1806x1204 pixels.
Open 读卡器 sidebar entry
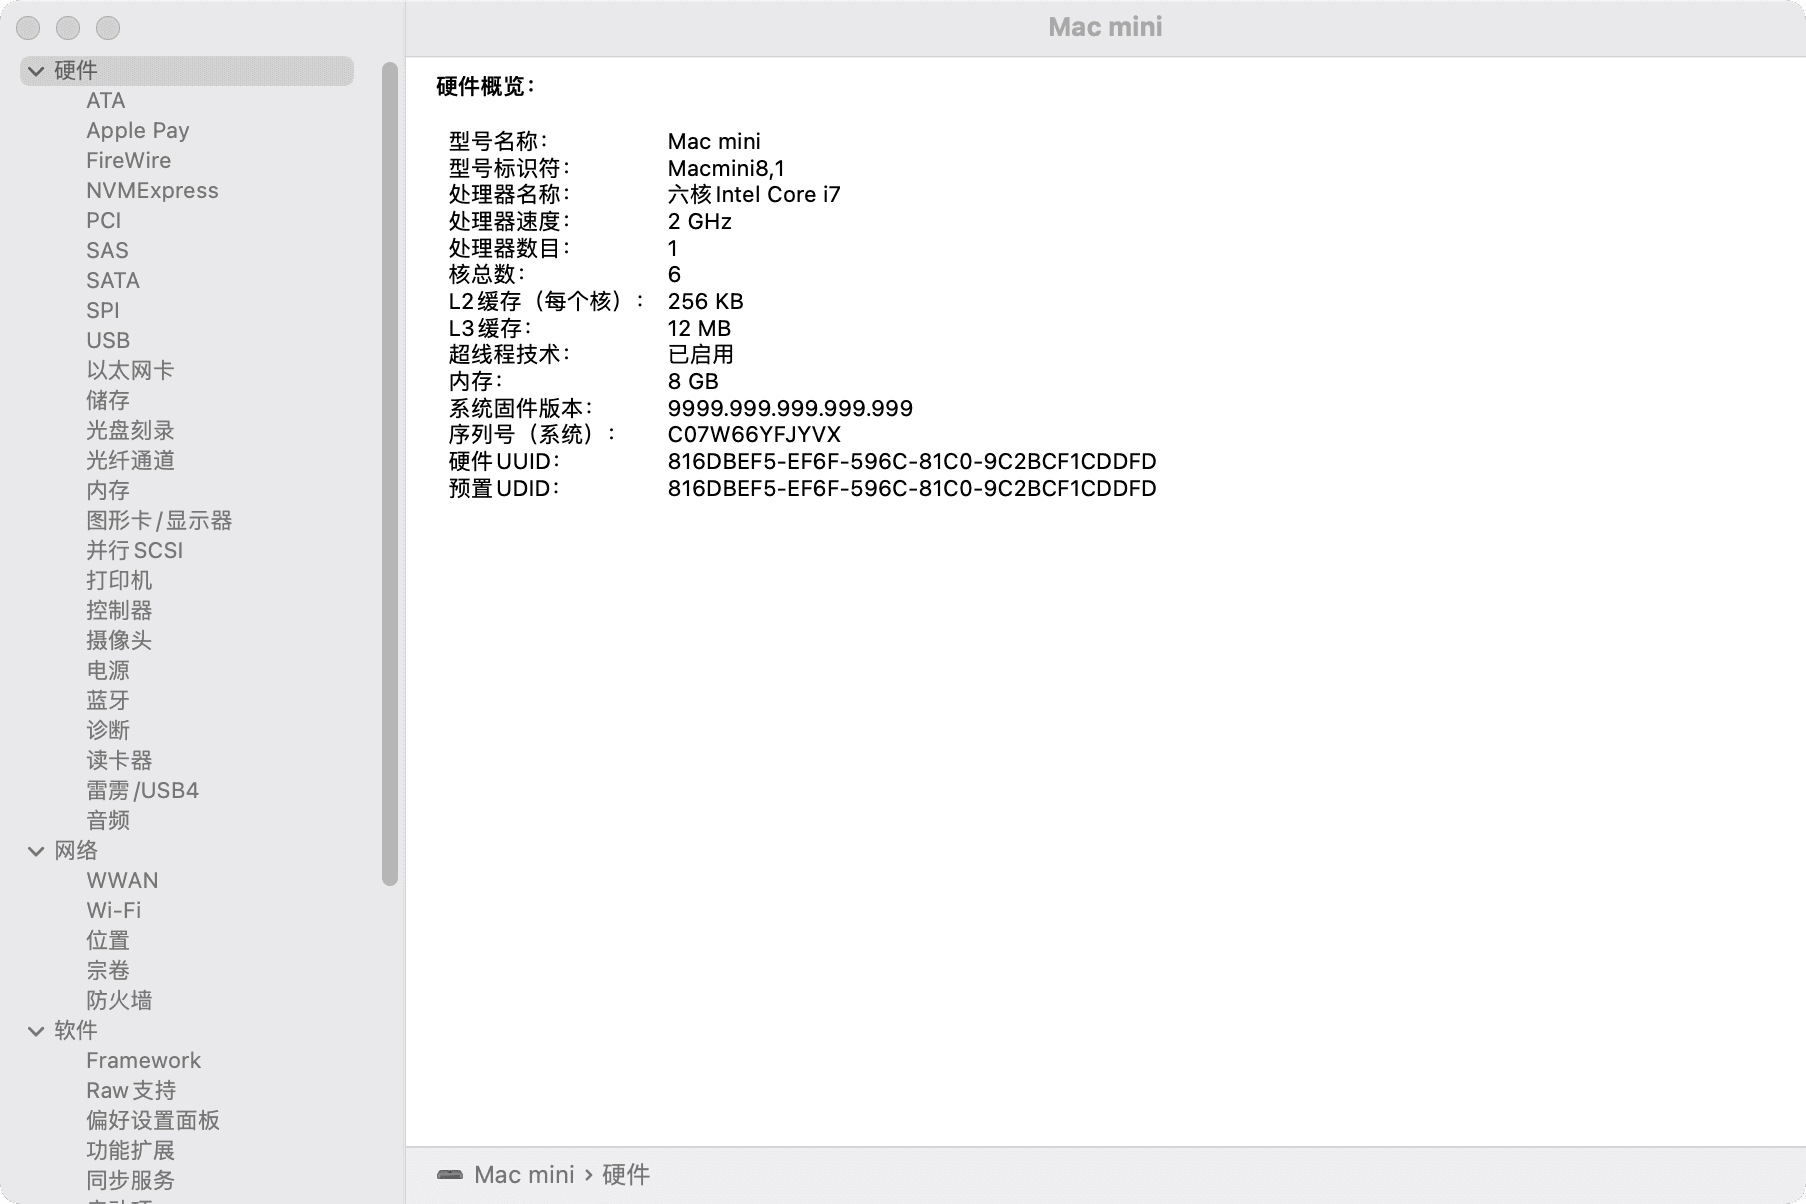click(x=119, y=761)
